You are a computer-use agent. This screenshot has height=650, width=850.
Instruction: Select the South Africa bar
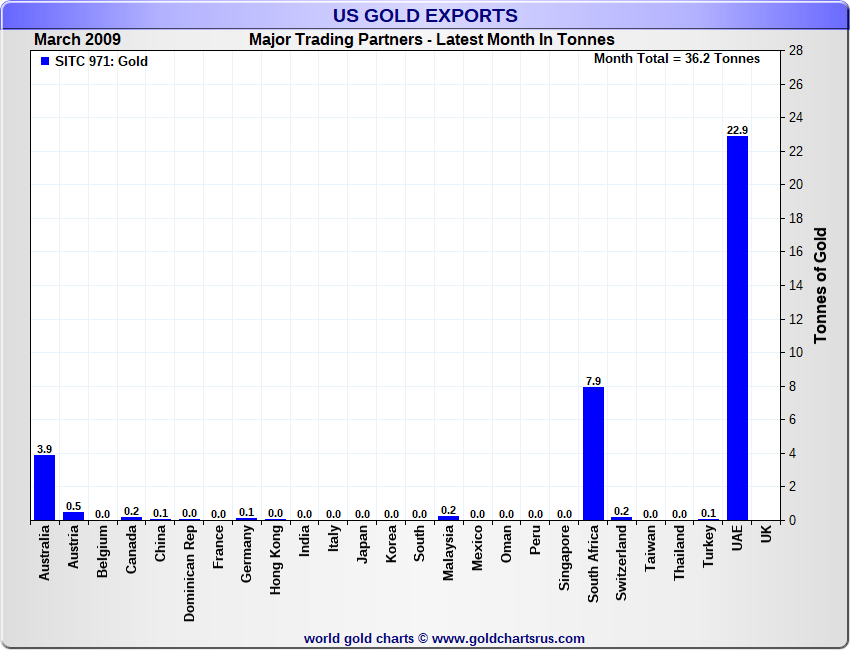click(593, 453)
